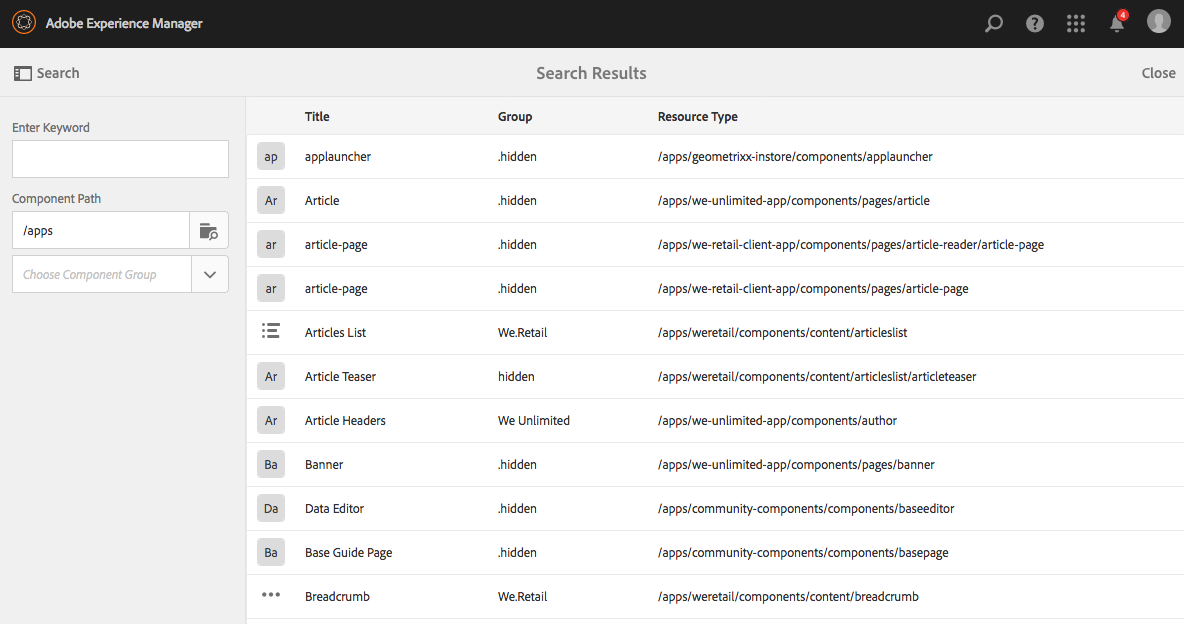1184x624 pixels.
Task: Focus the Enter Keyword input field
Action: coord(120,159)
